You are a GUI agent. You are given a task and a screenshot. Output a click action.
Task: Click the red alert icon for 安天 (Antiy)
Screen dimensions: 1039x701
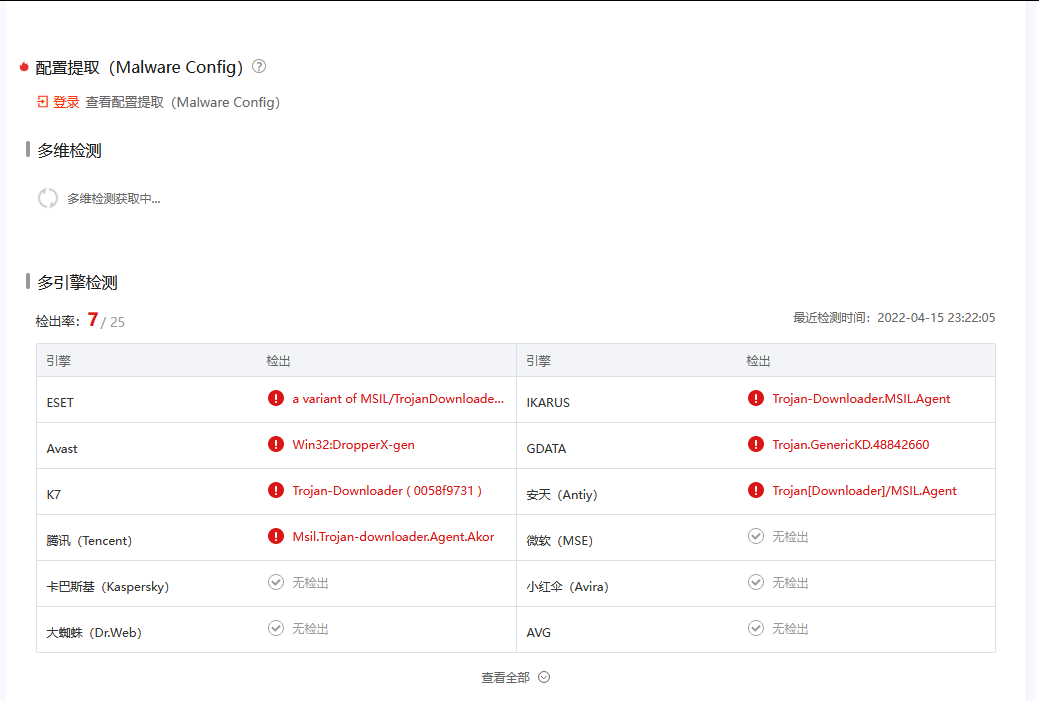point(756,490)
